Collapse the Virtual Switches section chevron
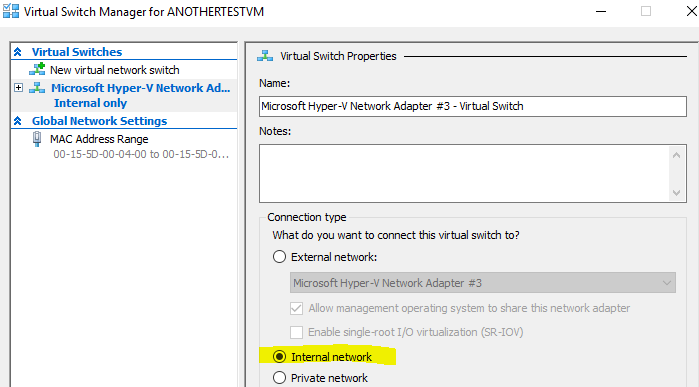The image size is (699, 387). 18,52
